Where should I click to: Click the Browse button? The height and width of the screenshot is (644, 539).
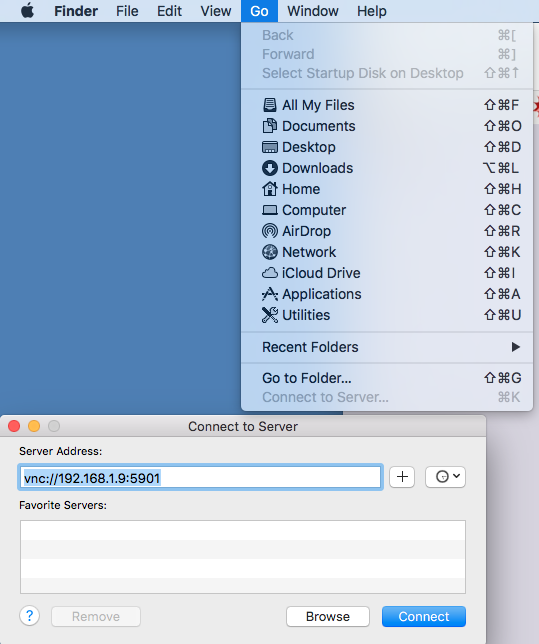[x=328, y=616]
